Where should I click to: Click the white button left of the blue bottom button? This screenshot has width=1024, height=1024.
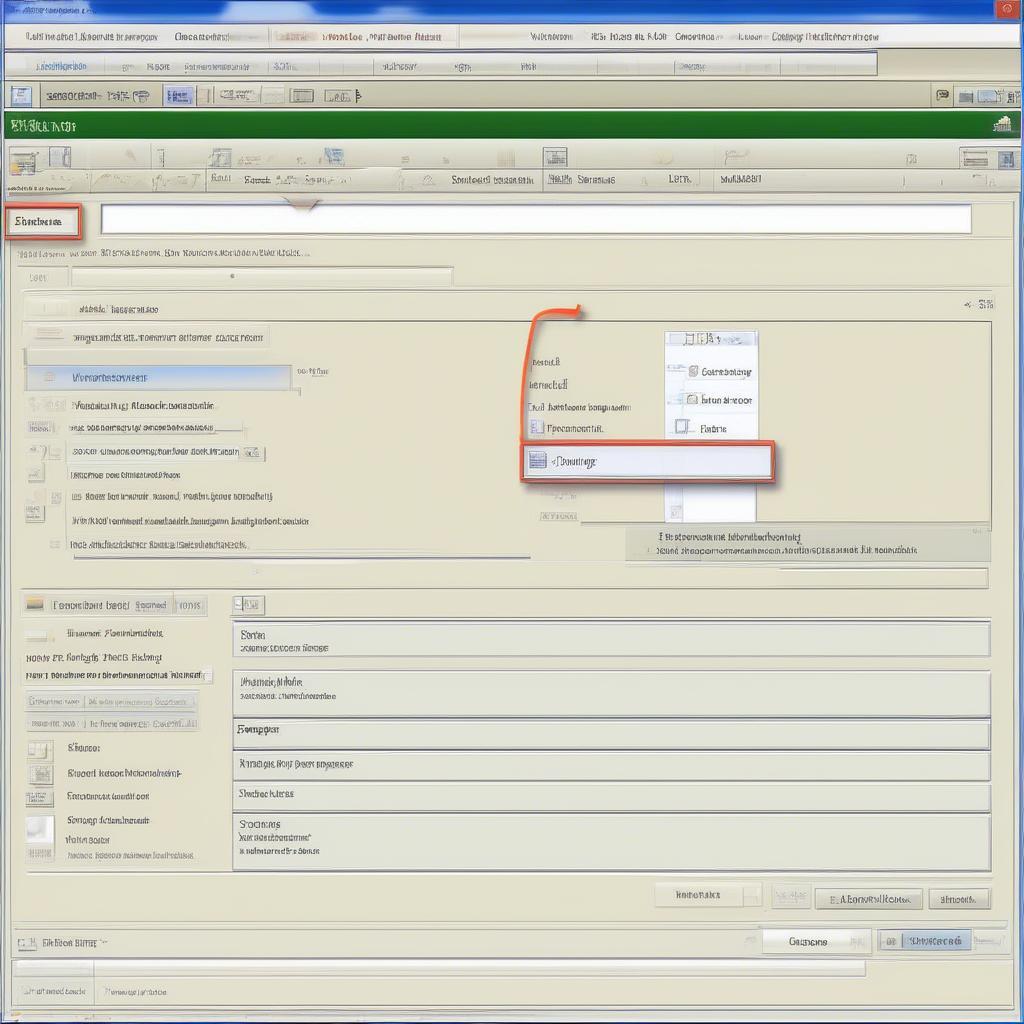[816, 942]
